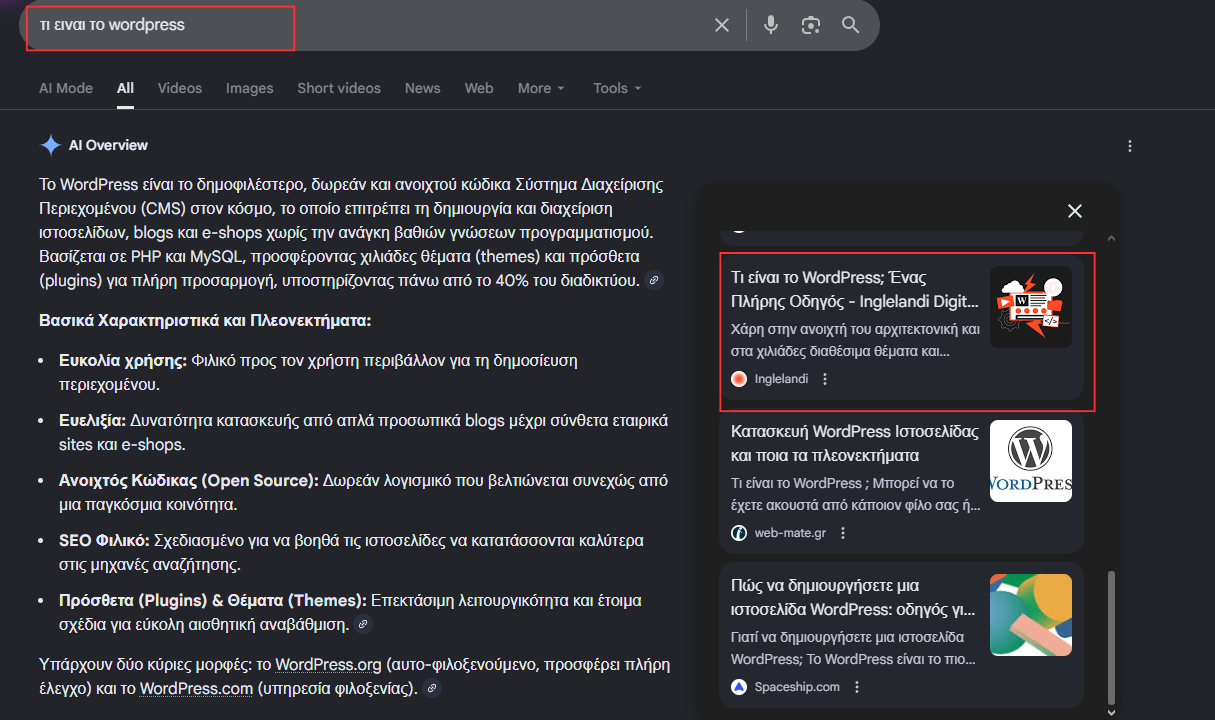The height and width of the screenshot is (720, 1215).
Task: Clear the search query with the X icon
Action: (722, 25)
